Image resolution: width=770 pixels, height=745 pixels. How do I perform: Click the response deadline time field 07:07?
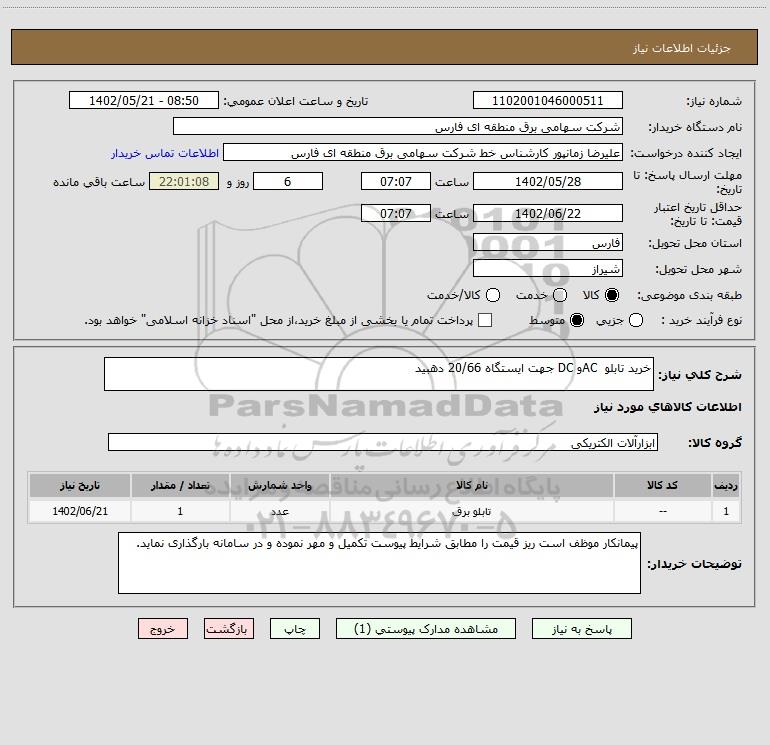396,181
